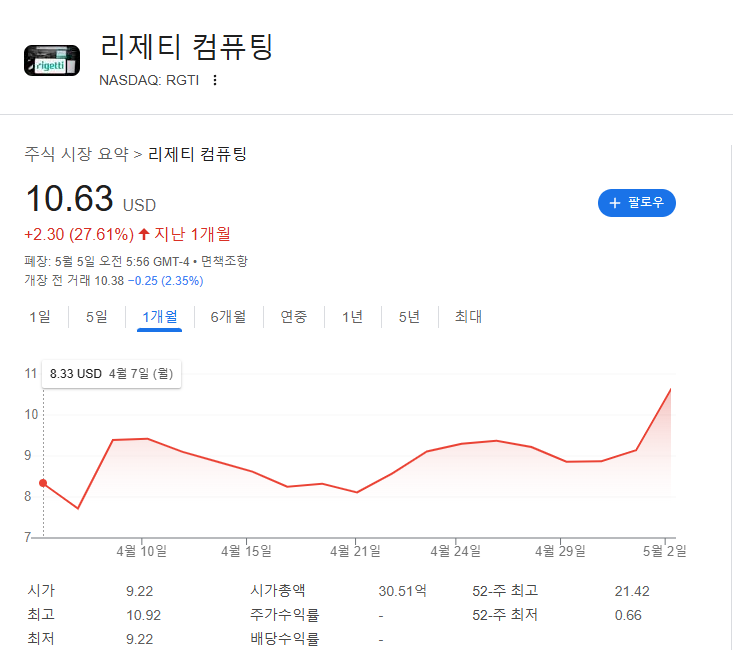Click the 최고 value 10.92
This screenshot has height=650, width=733.
144,615
